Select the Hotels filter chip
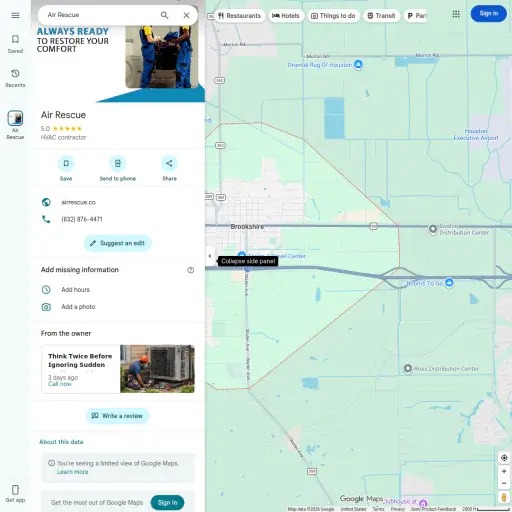Viewport: 512px width, 512px height. click(x=286, y=16)
